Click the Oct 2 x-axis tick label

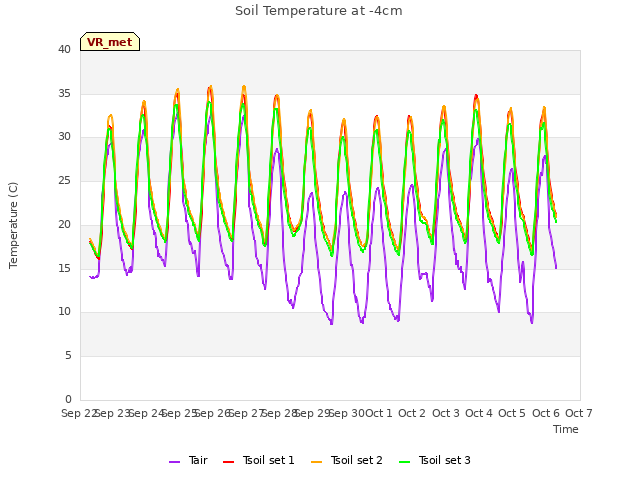412,413
